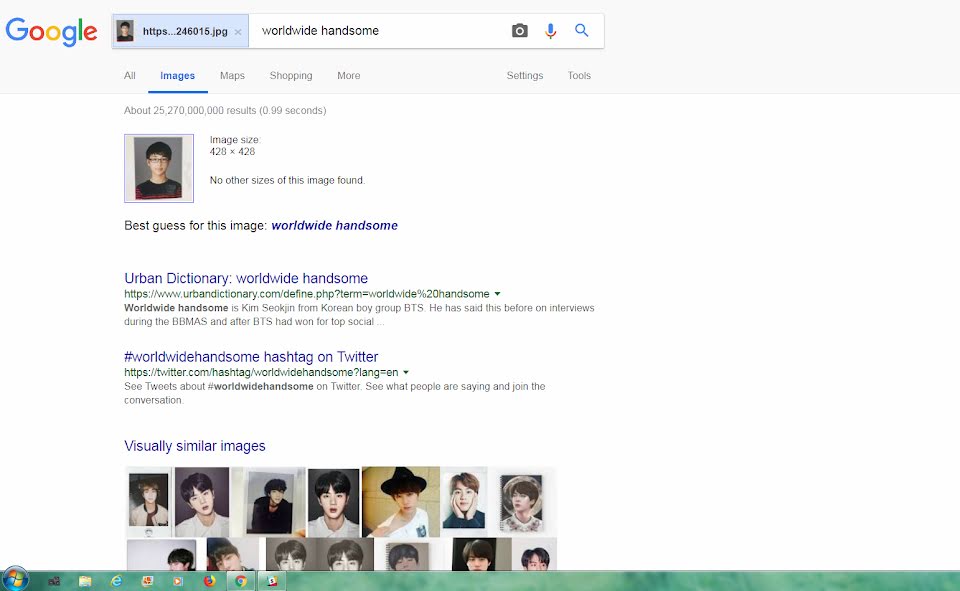Image resolution: width=960 pixels, height=591 pixels.
Task: Expand the Urban Dictionary URL dropdown arrow
Action: tap(498, 294)
